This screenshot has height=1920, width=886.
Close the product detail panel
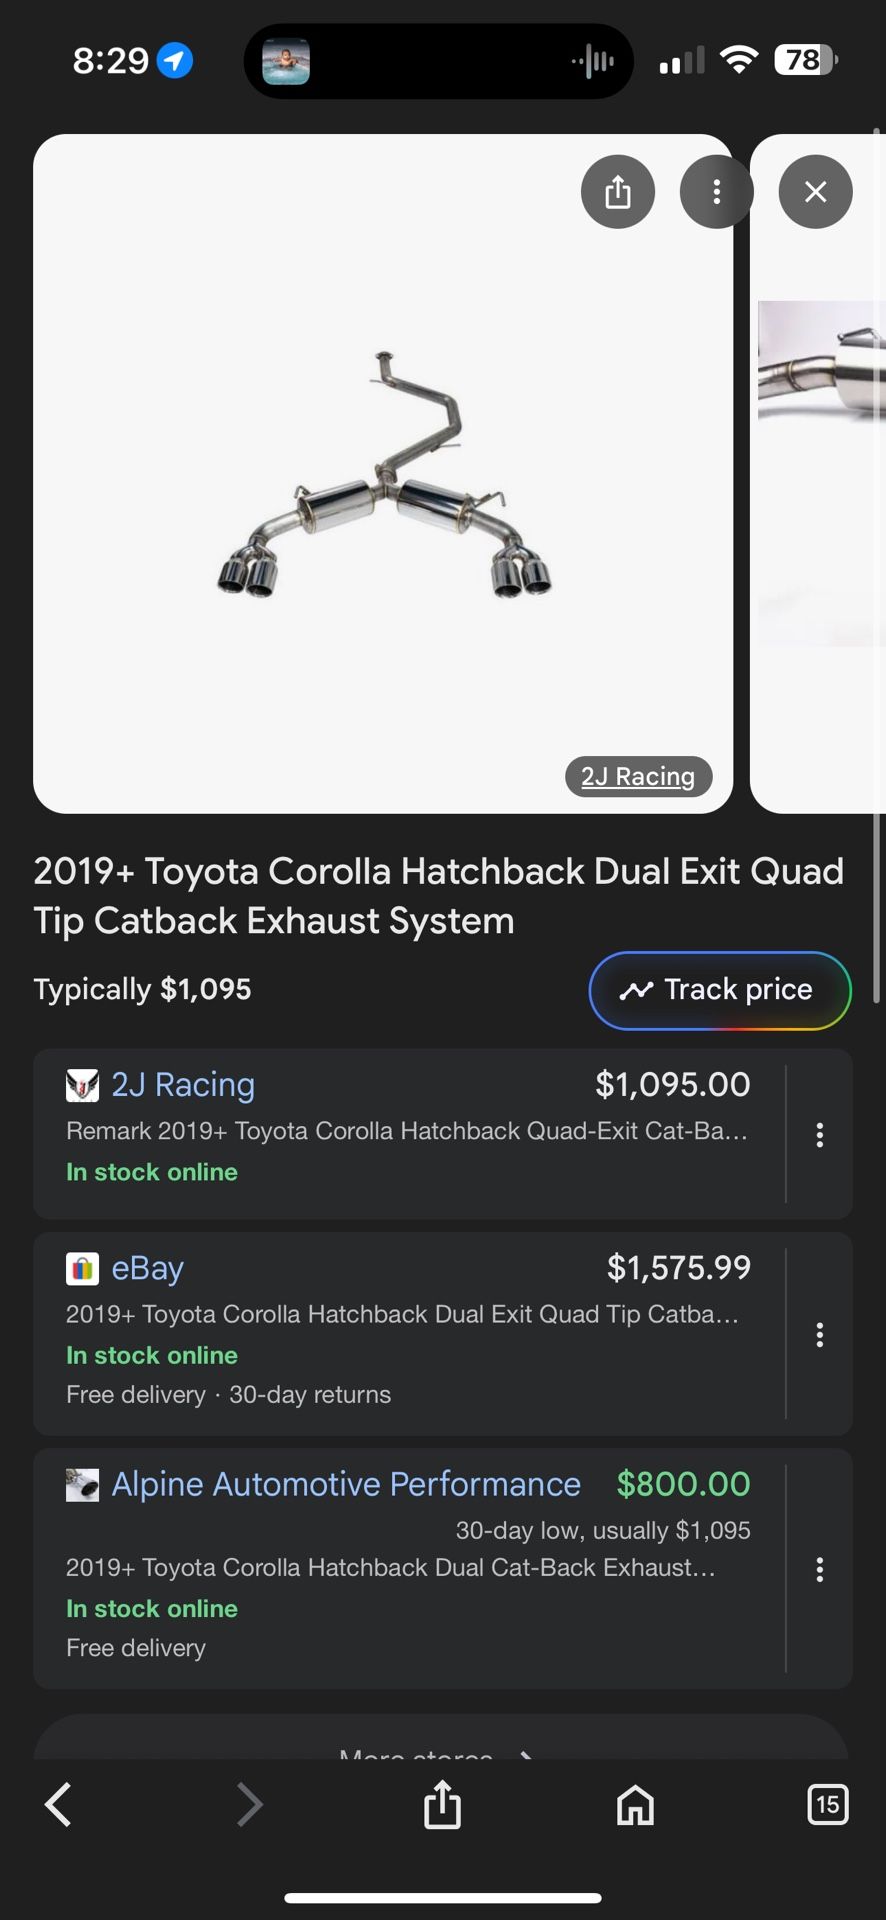815,192
